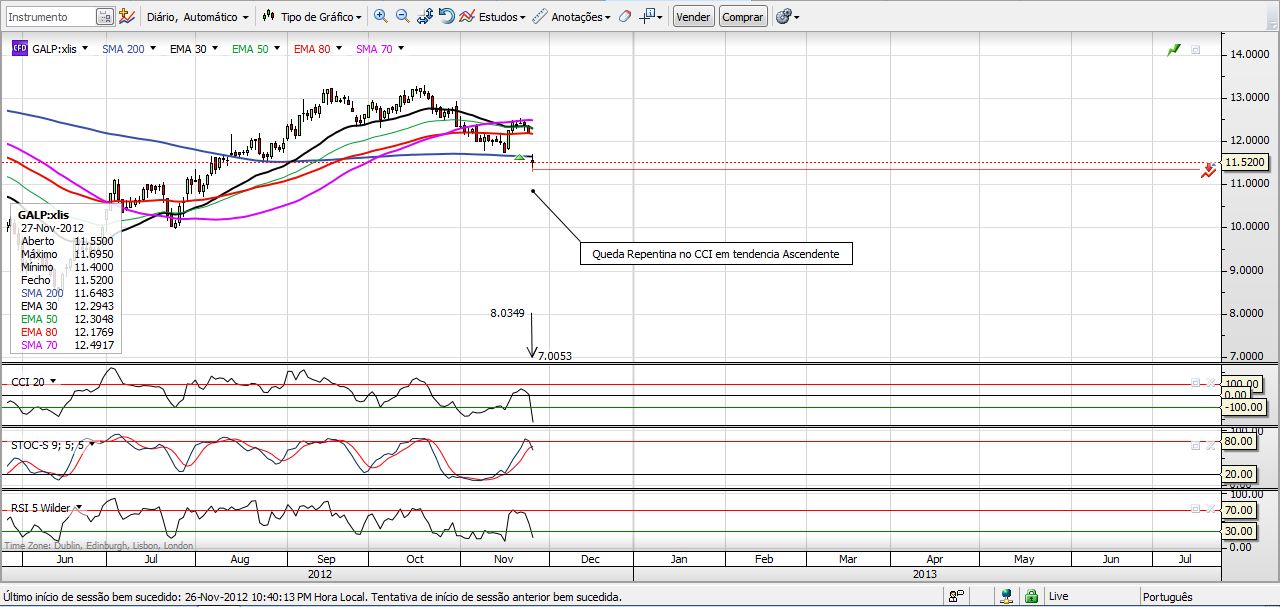Toggle maximize on RSI 5 Wilder panel
1280x607 pixels.
click(1194, 509)
